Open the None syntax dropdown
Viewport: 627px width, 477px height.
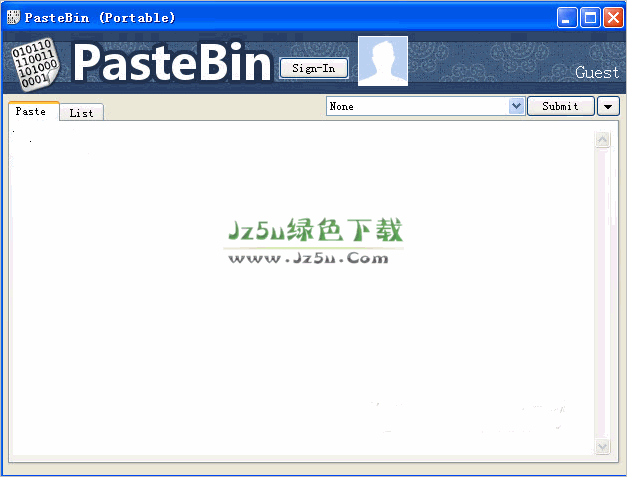pos(425,106)
